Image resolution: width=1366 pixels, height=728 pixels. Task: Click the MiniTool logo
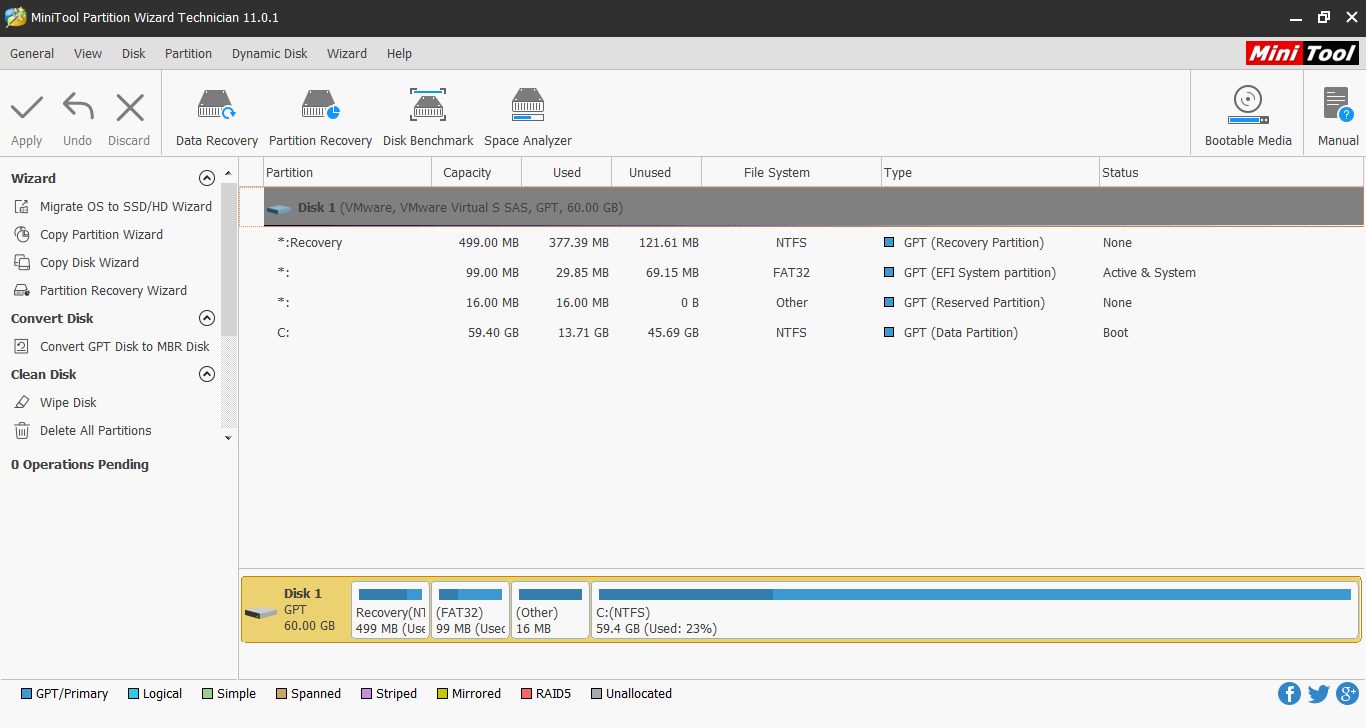(1302, 53)
